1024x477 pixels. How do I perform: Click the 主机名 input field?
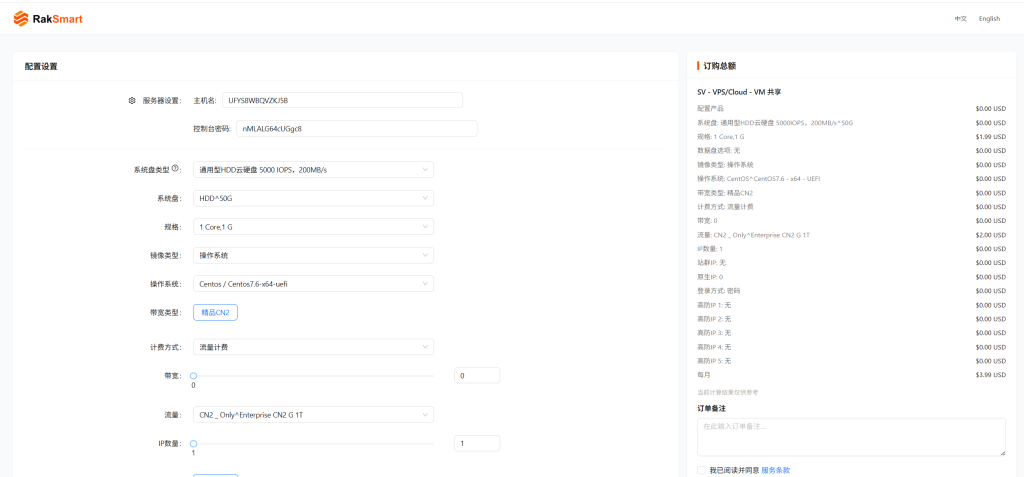click(342, 100)
